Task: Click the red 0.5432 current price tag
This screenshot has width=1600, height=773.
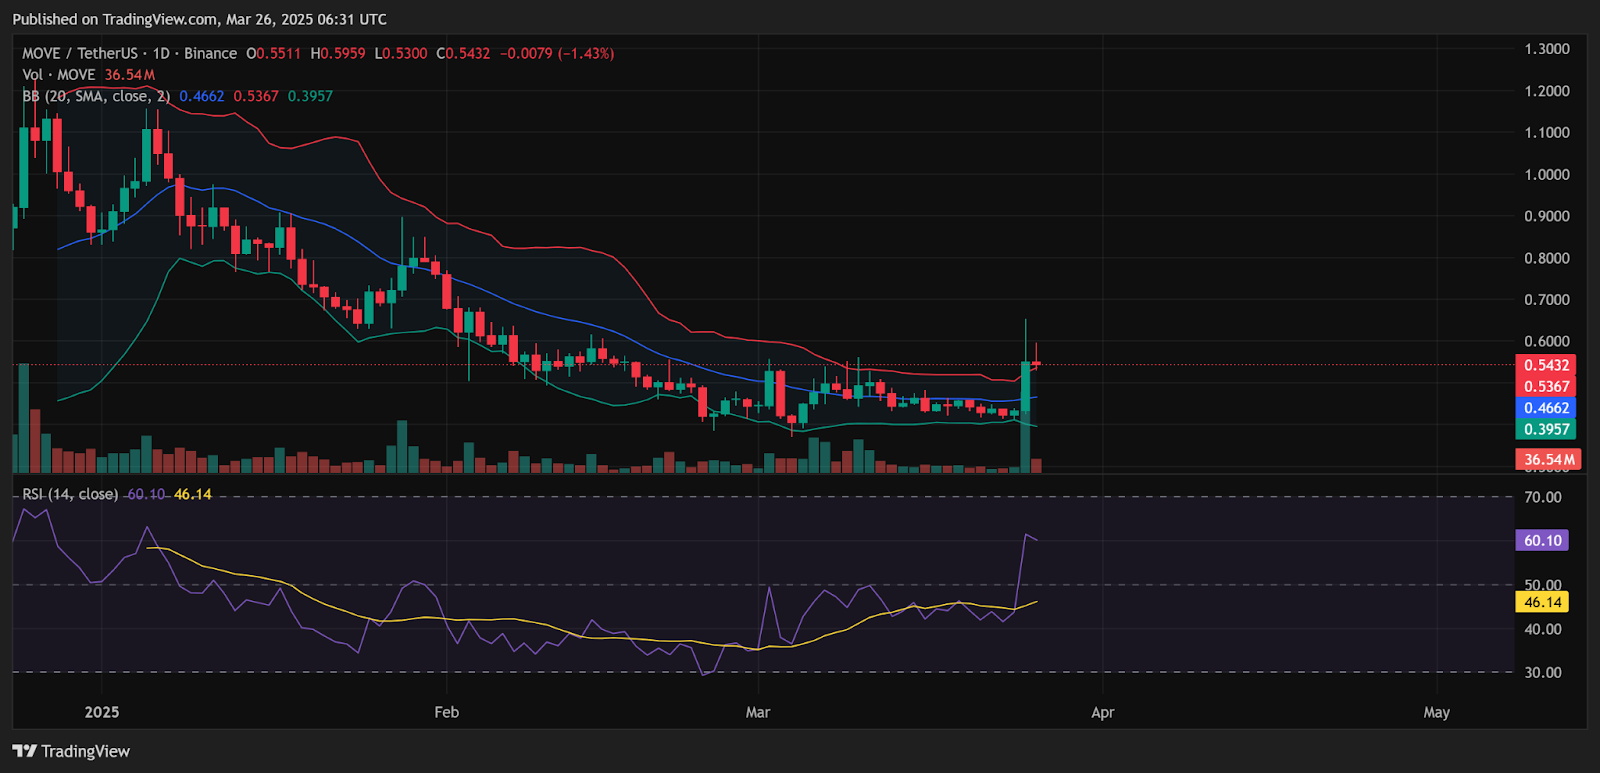Action: coord(1546,365)
